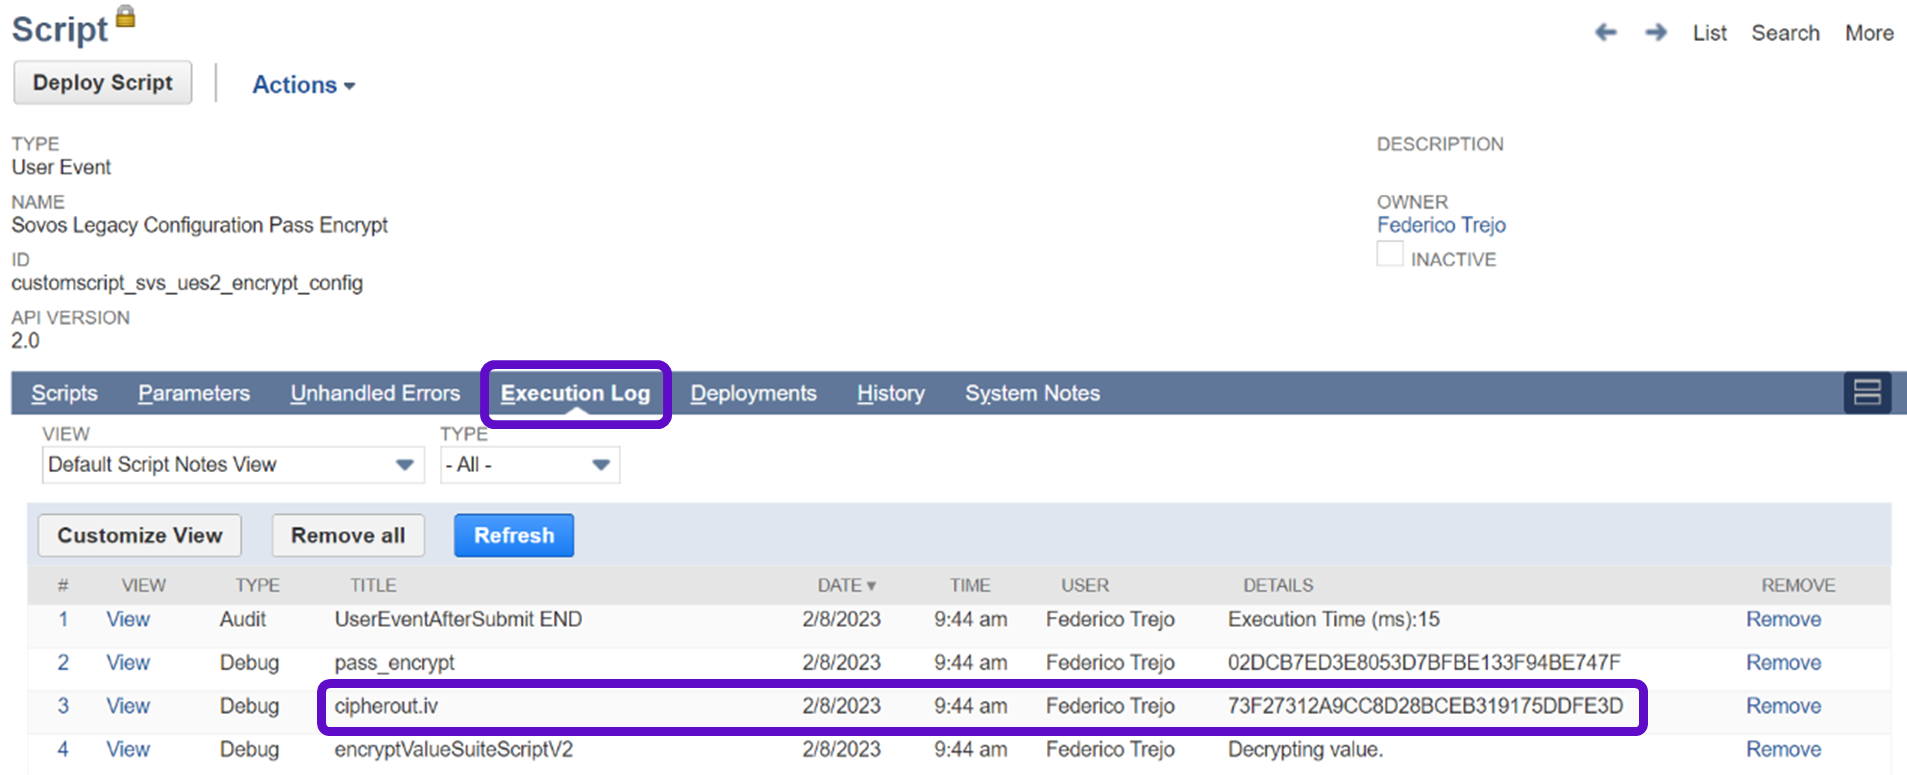Open the Customize View button

point(139,535)
